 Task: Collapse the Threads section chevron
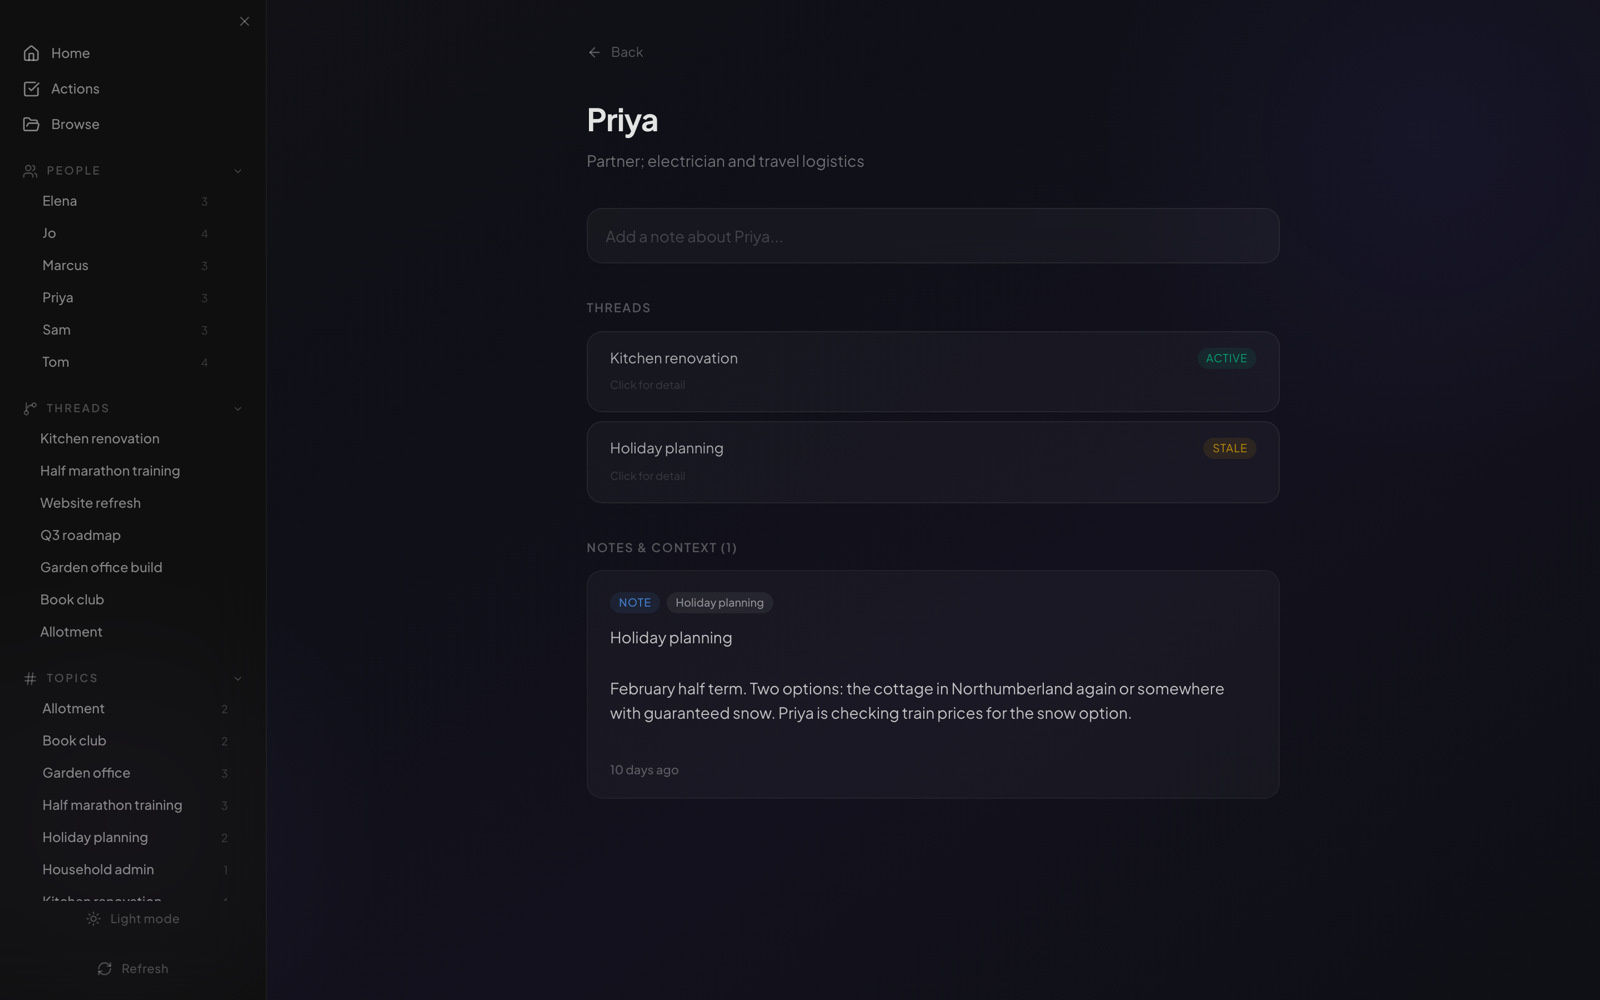point(238,408)
